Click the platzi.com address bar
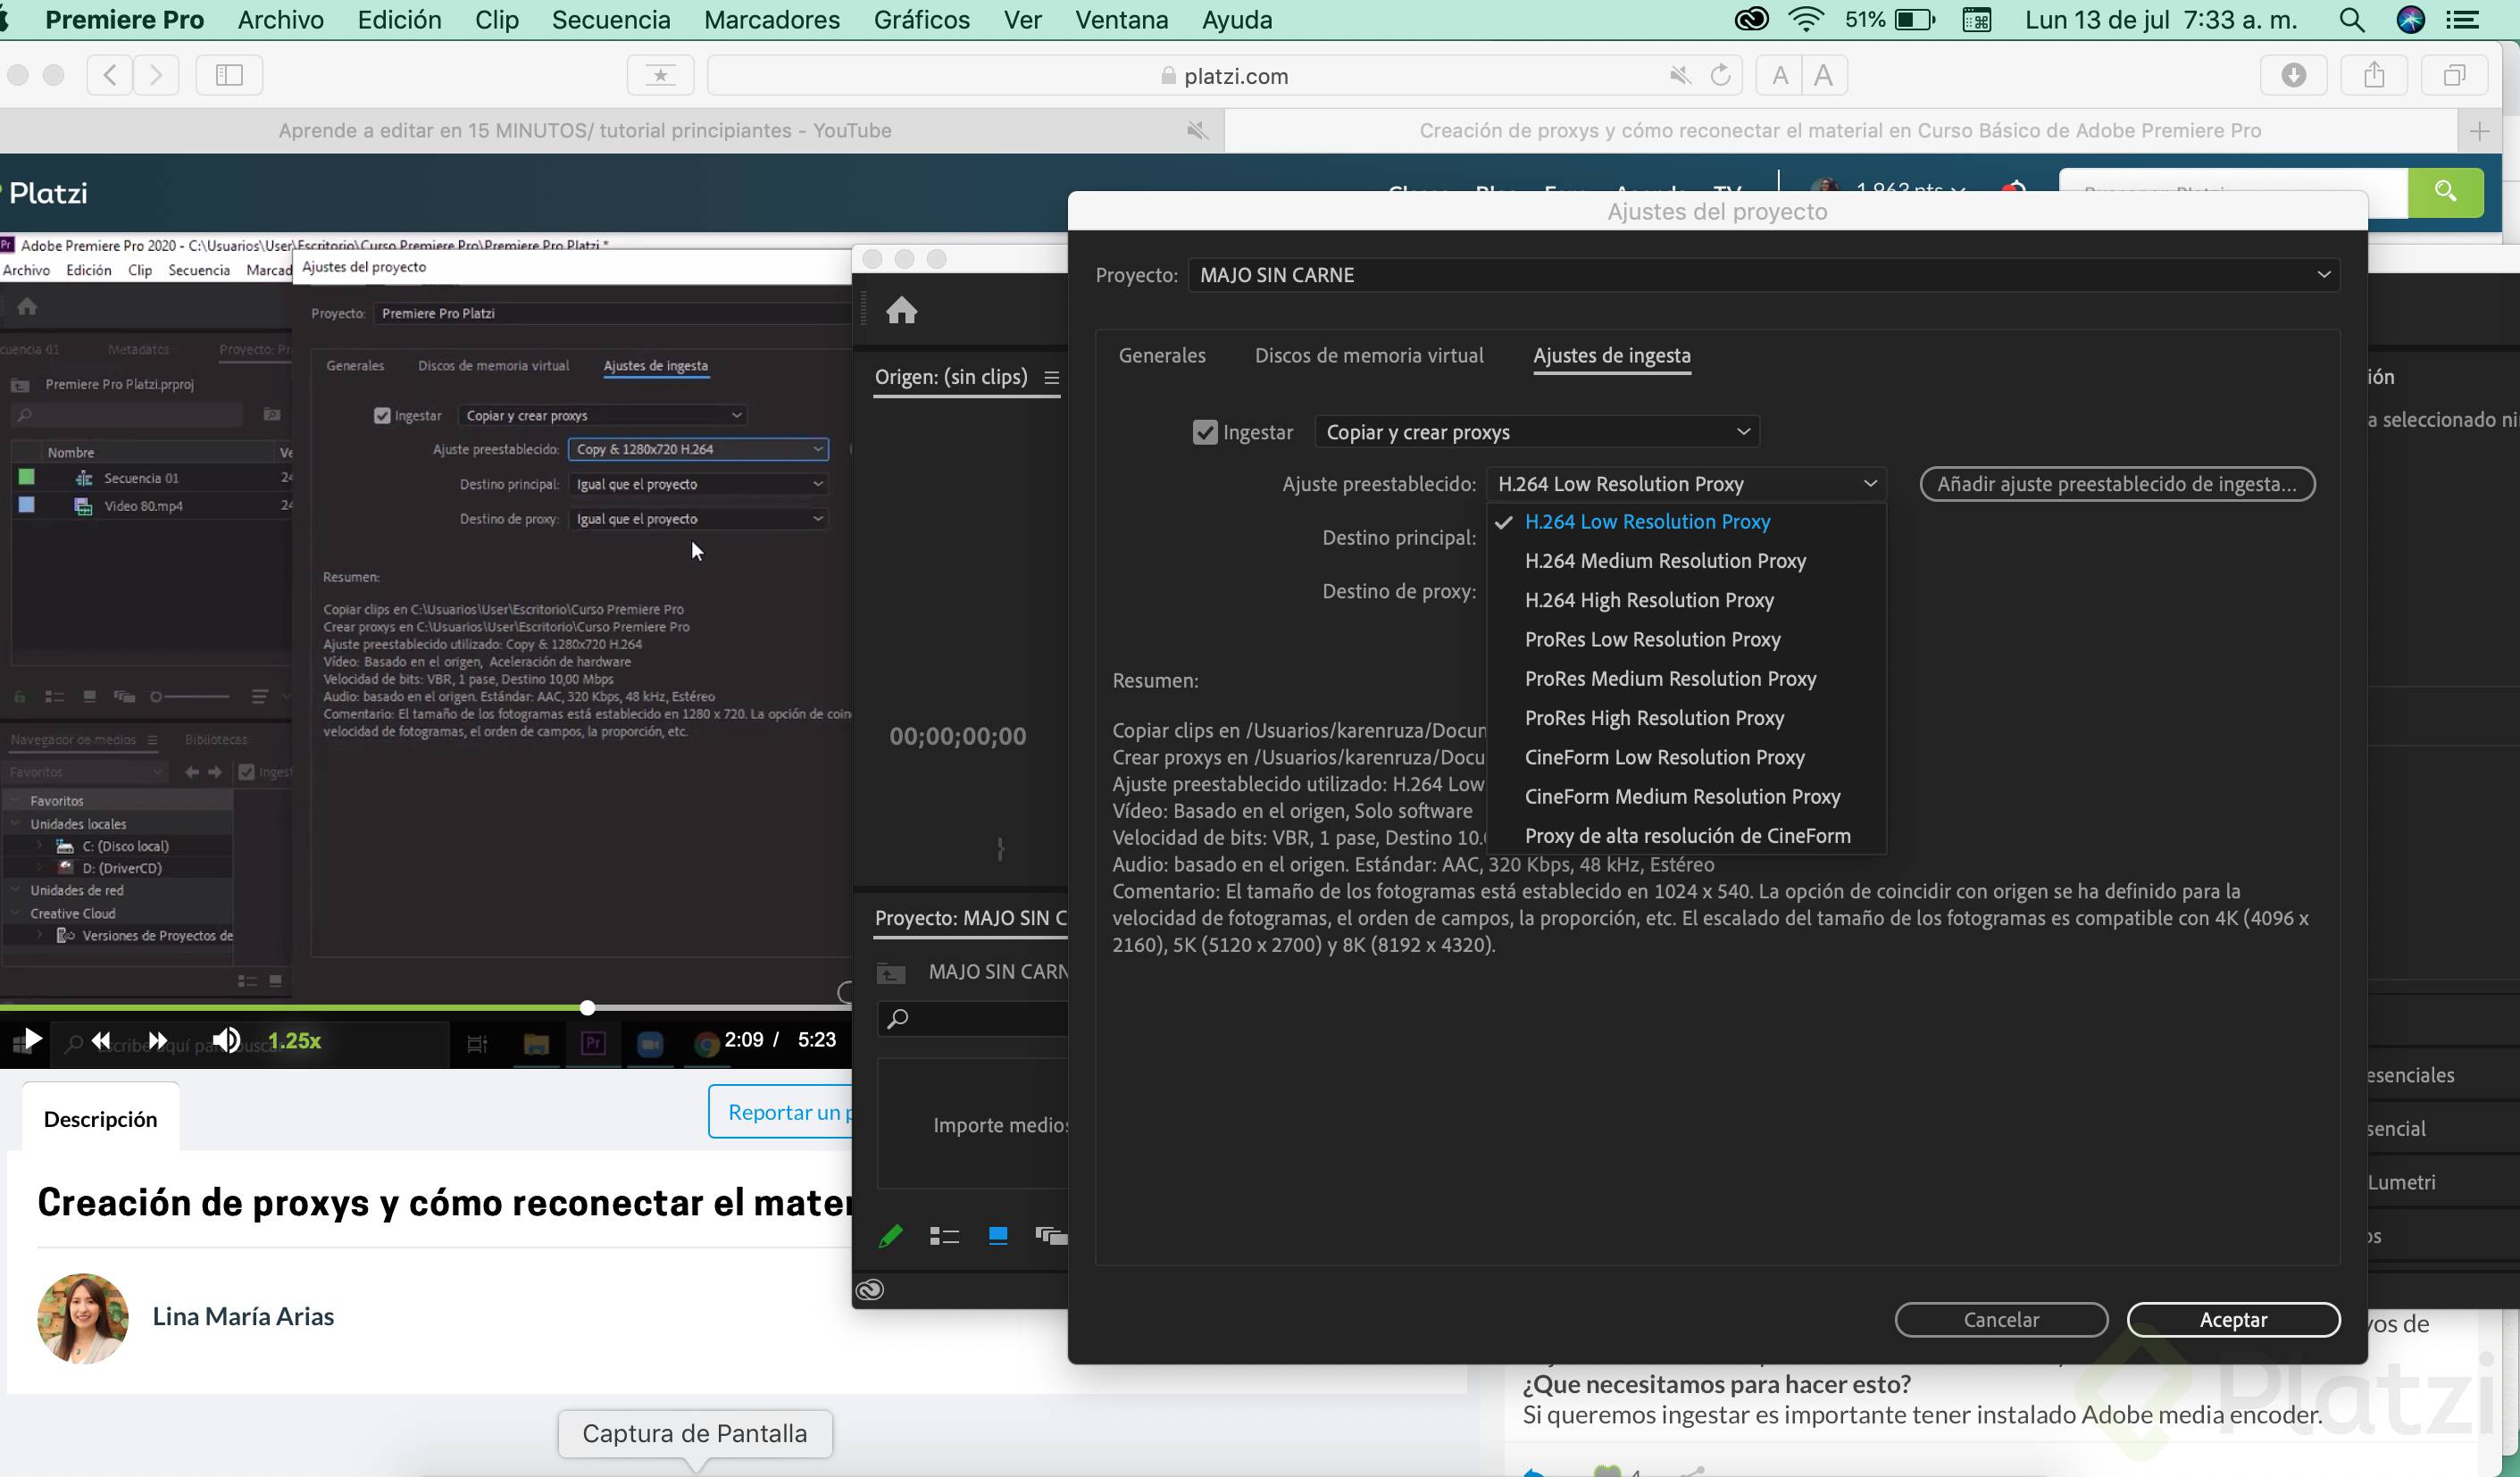Screen dimensions: 2520x1477 1225,76
